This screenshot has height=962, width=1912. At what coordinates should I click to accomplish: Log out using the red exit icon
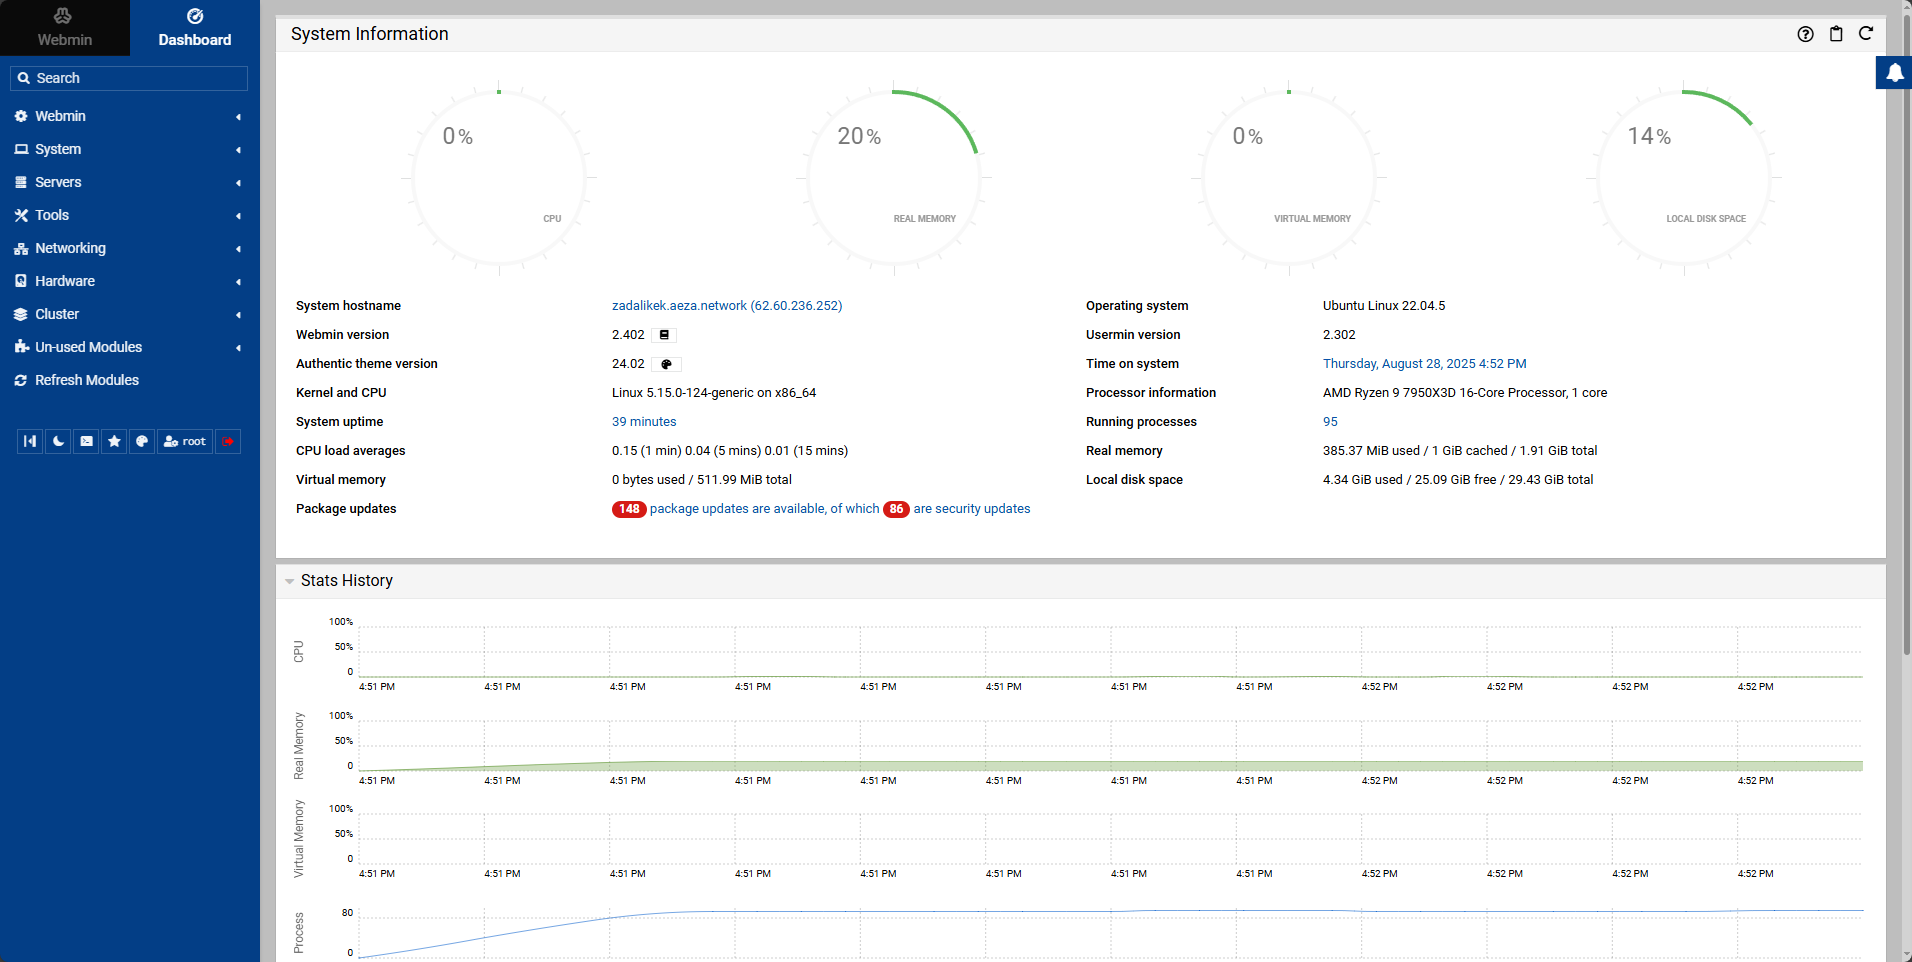(228, 441)
